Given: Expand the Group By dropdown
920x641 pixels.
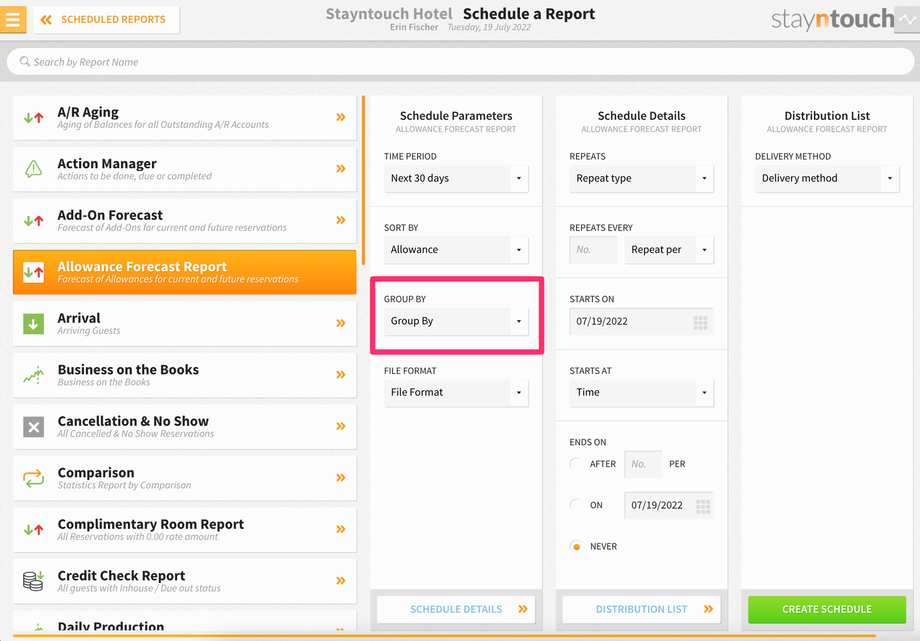Looking at the screenshot, I should coord(456,321).
